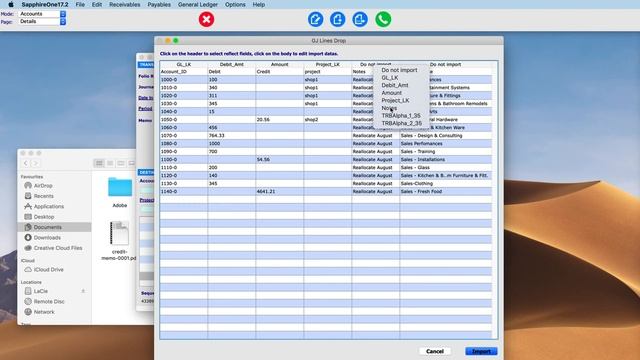Open Recents in Finder sidebar
The image size is (640, 360).
[43, 196]
